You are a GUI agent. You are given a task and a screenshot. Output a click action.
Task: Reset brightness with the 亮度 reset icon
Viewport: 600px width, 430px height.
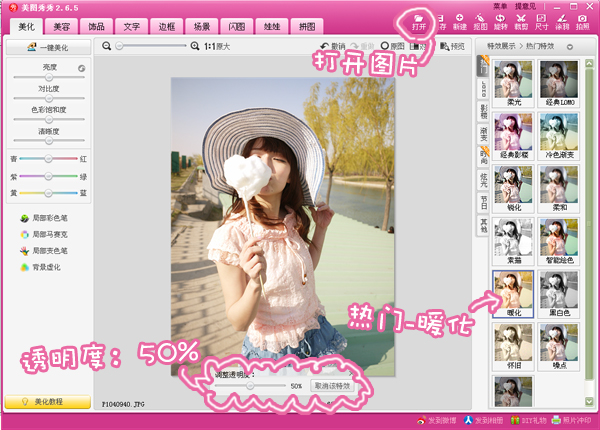tap(82, 69)
